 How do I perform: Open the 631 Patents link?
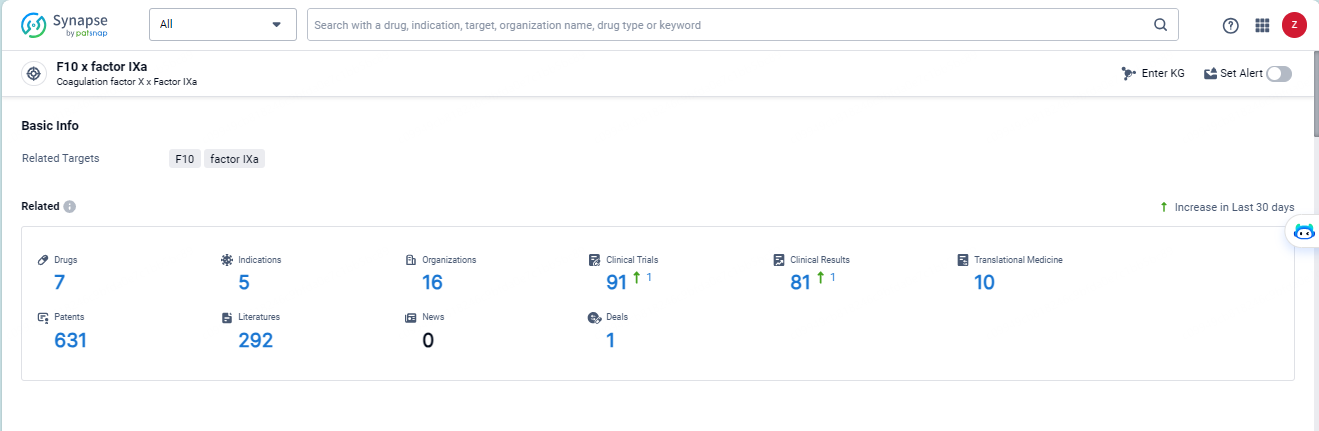click(x=70, y=341)
